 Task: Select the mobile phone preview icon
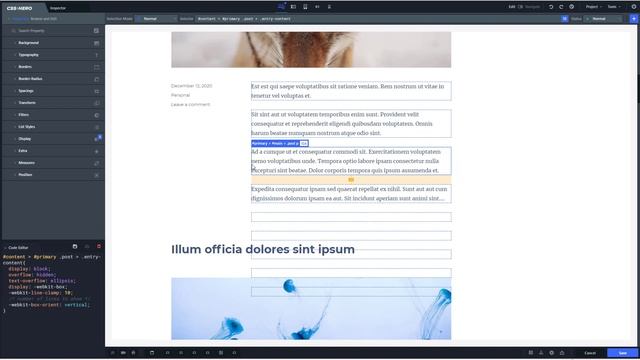click(x=329, y=7)
